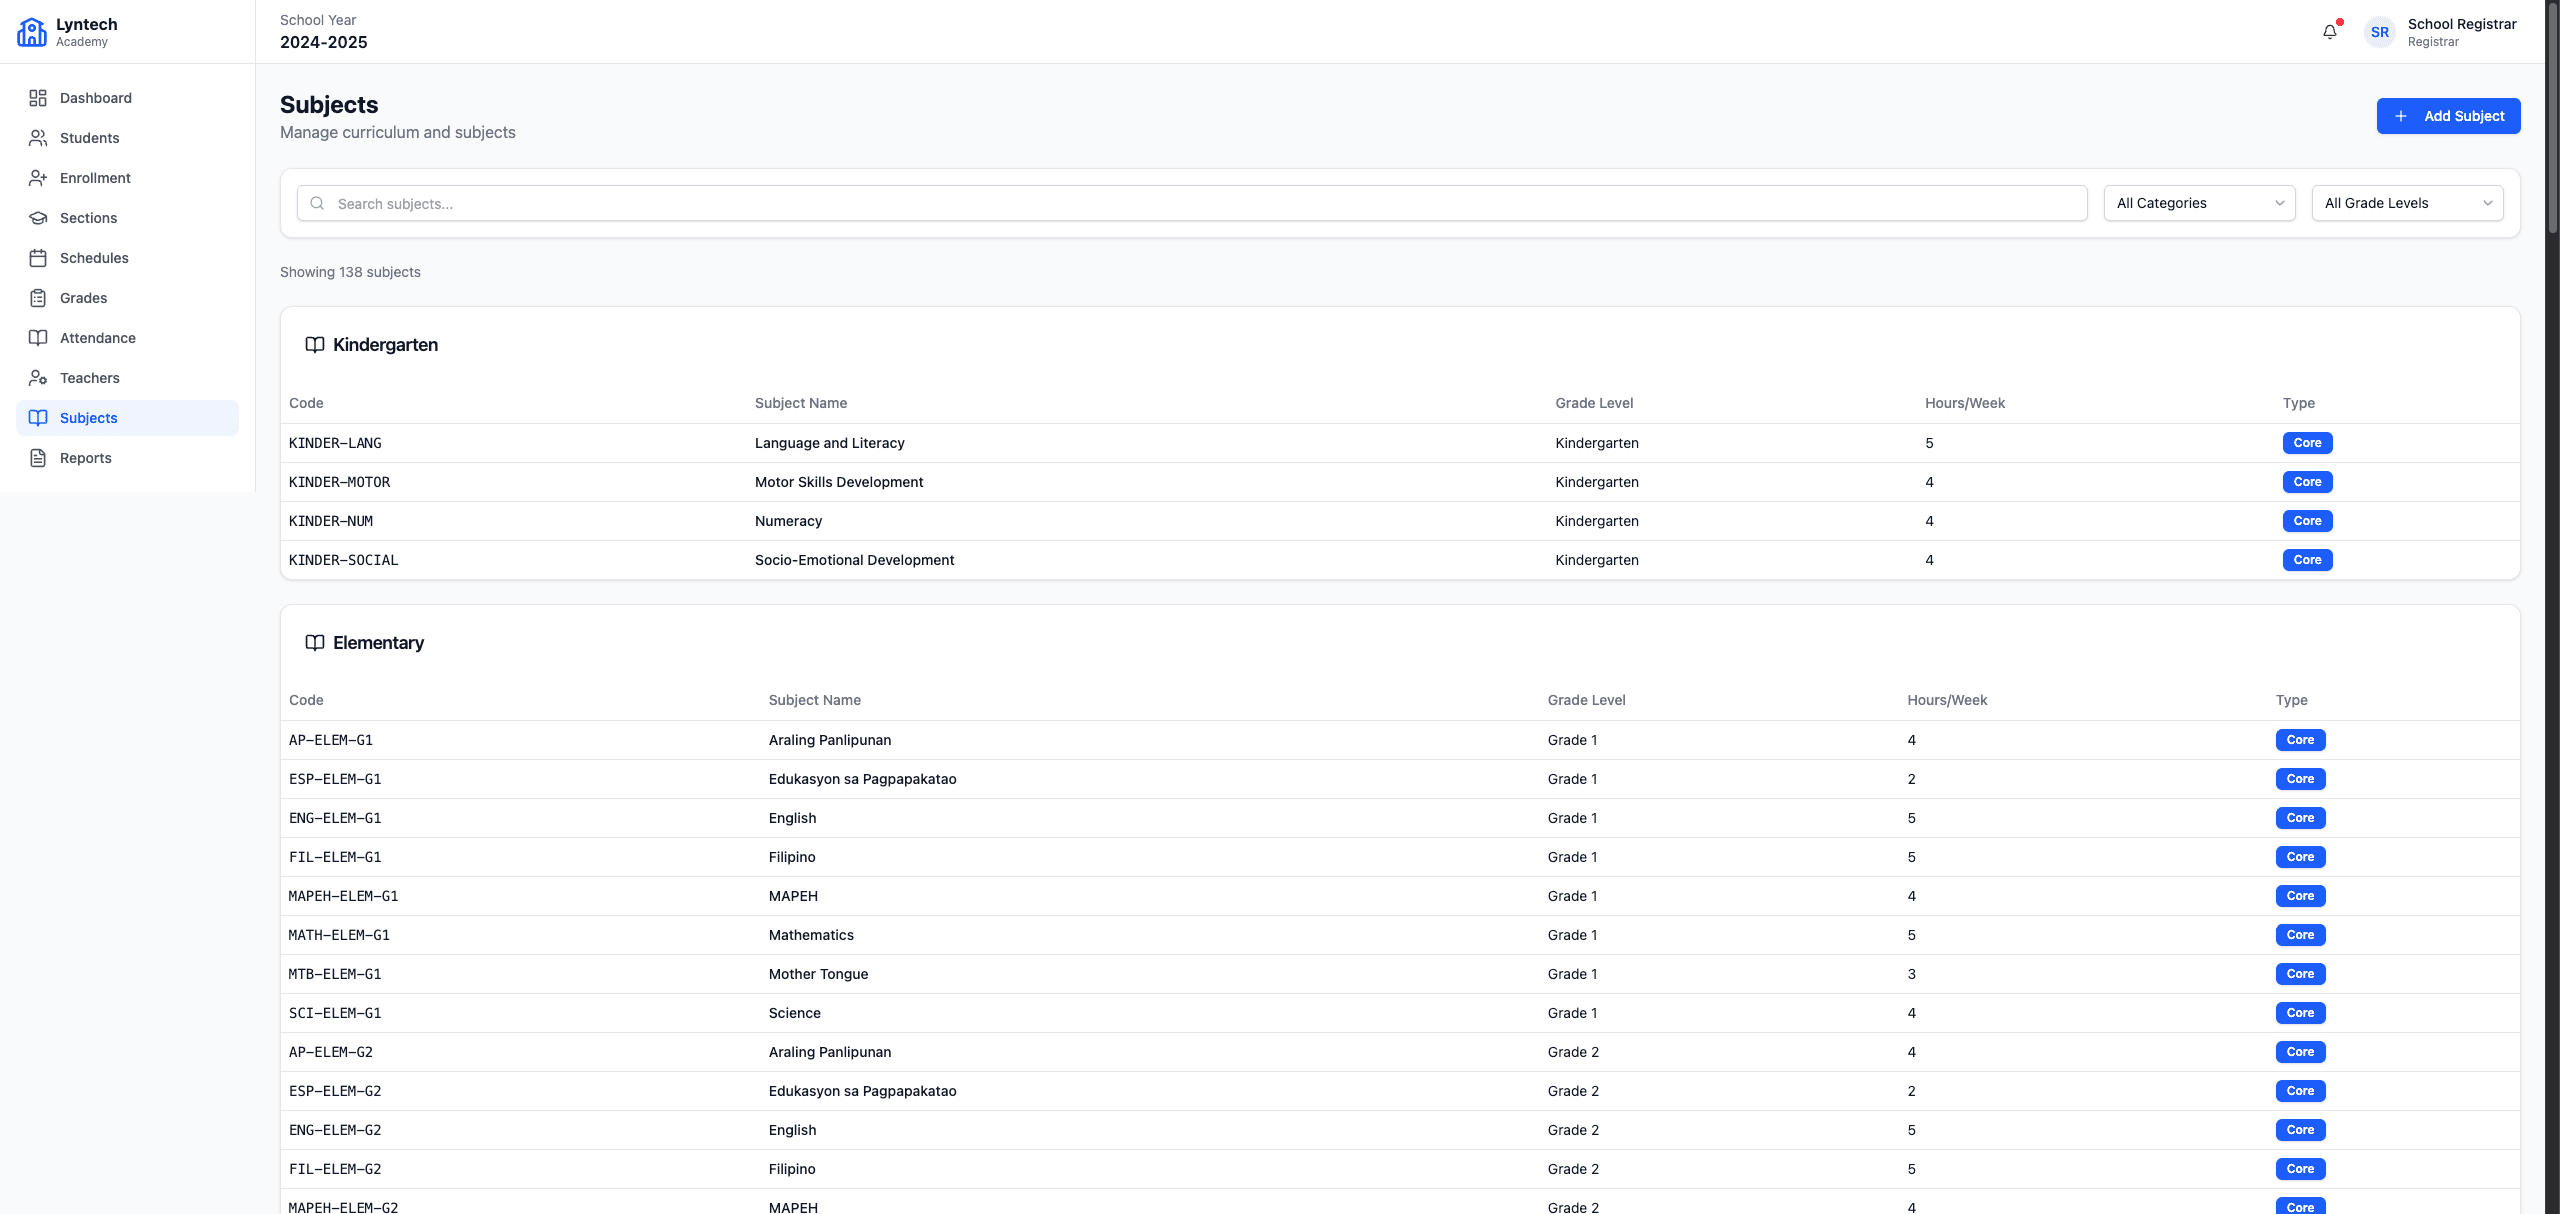Click the page vertical scrollbar
The width and height of the screenshot is (2560, 1214).
click(2552, 120)
